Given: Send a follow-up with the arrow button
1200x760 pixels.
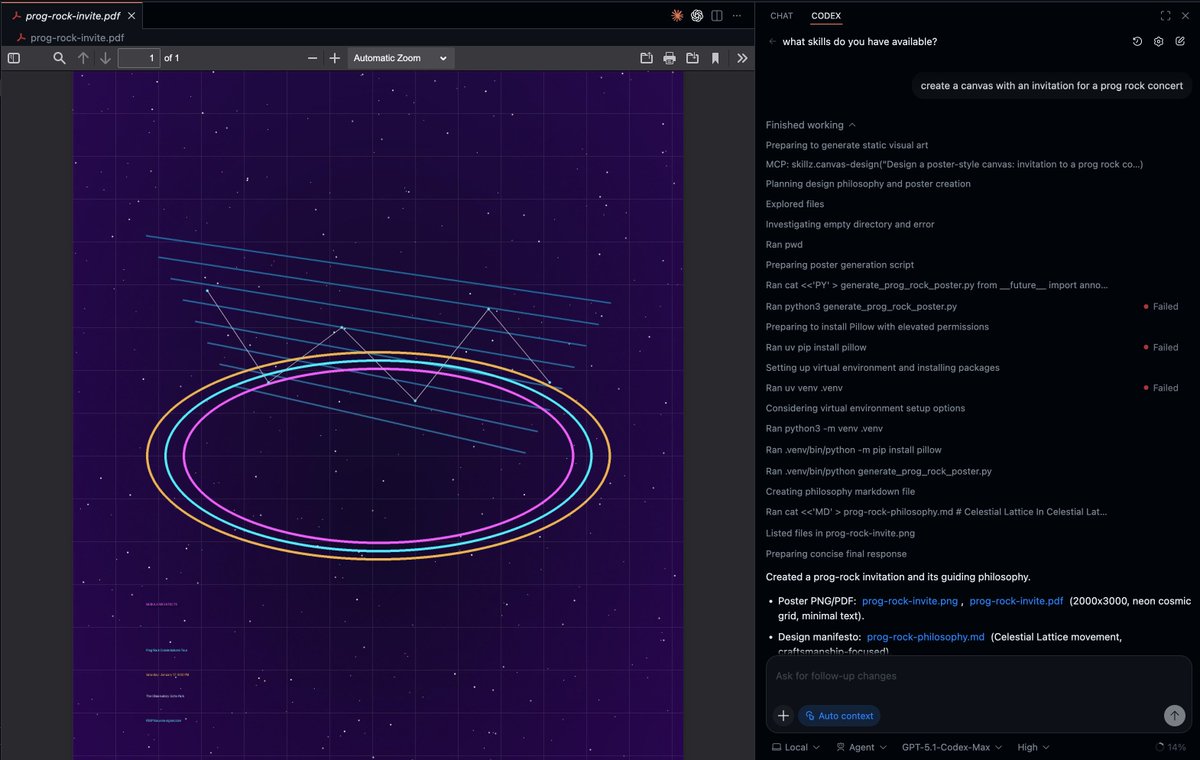Looking at the screenshot, I should coord(1173,715).
